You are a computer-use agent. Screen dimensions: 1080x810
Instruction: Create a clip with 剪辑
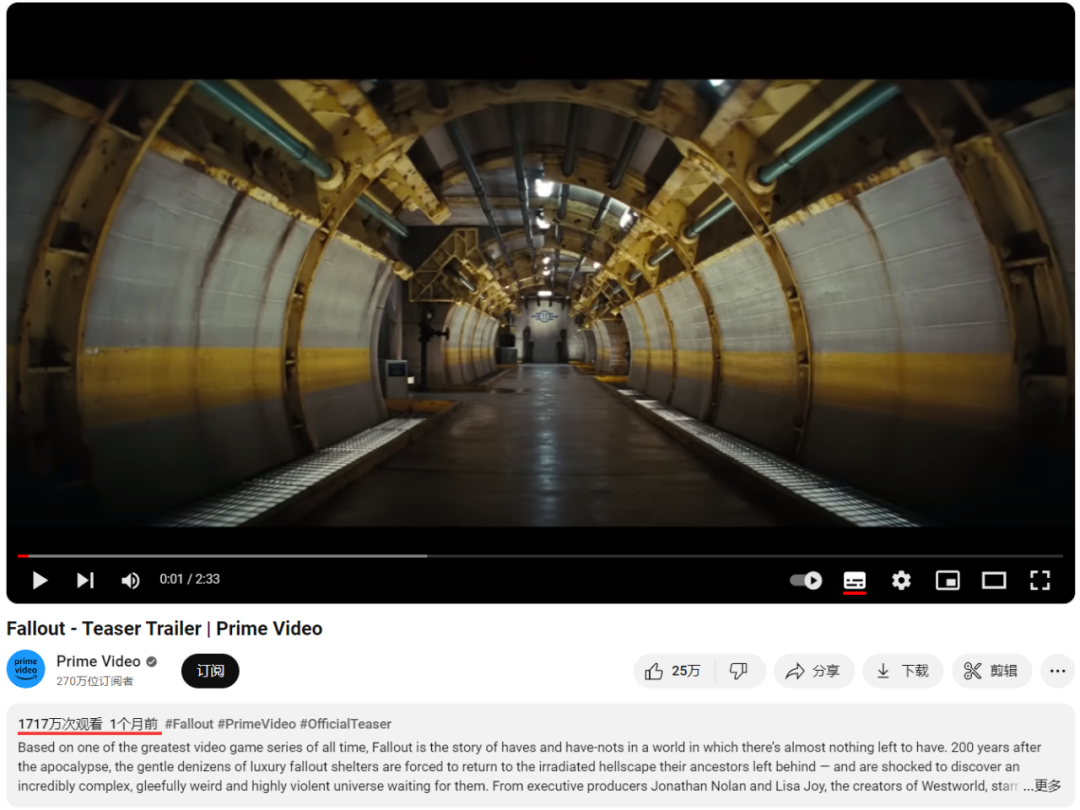pyautogui.click(x=992, y=671)
